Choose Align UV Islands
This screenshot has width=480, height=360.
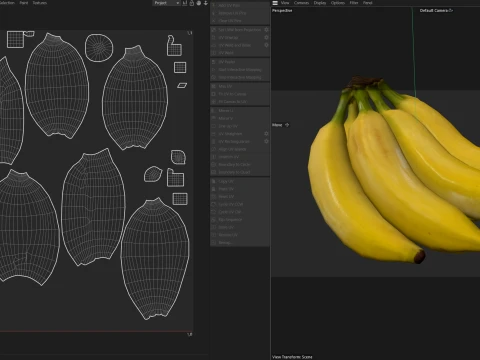tap(240, 149)
